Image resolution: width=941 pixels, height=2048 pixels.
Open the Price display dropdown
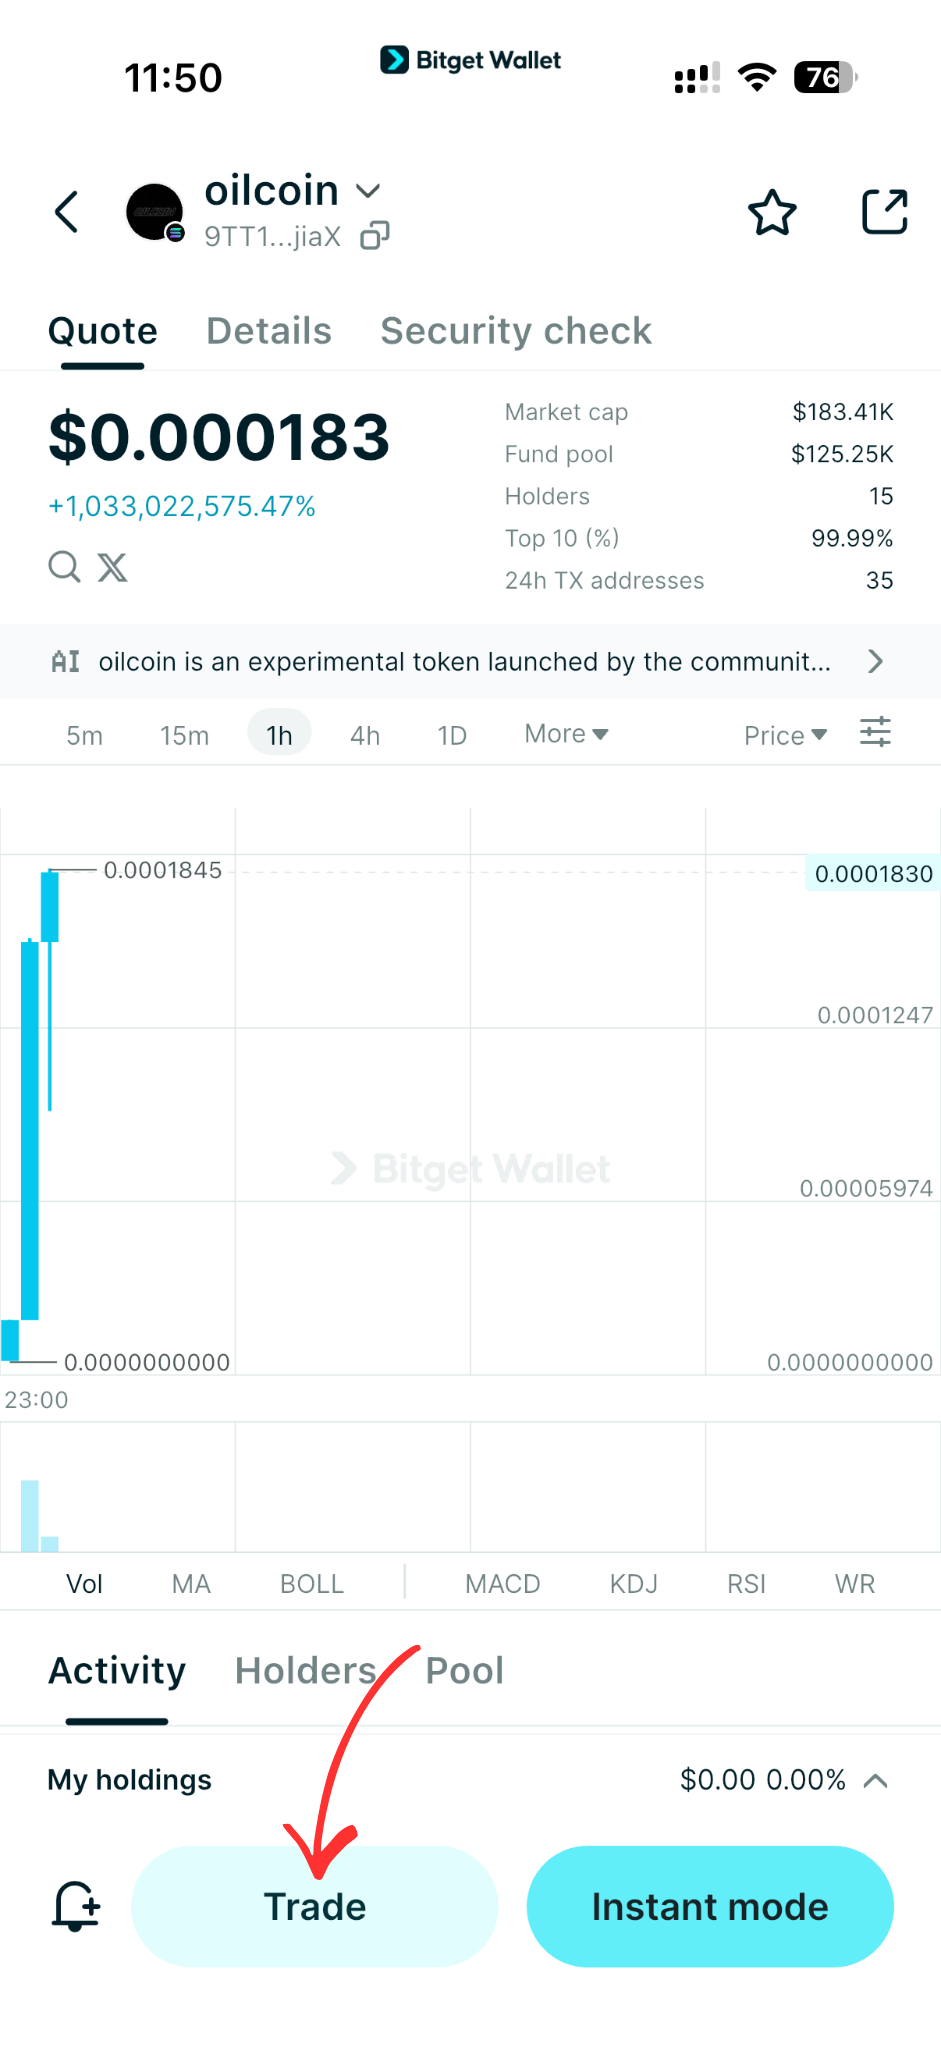click(x=785, y=734)
